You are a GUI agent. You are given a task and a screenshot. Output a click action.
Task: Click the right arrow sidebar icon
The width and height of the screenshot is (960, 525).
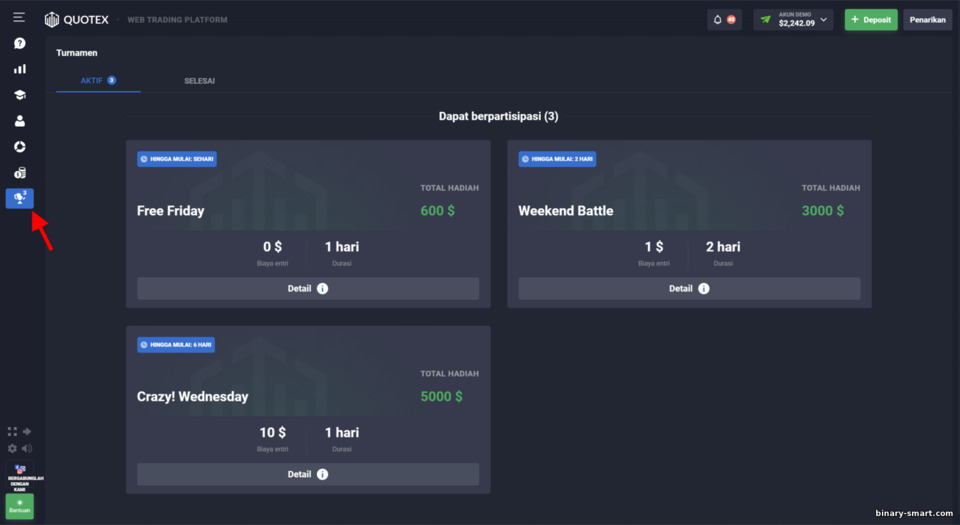point(27,431)
